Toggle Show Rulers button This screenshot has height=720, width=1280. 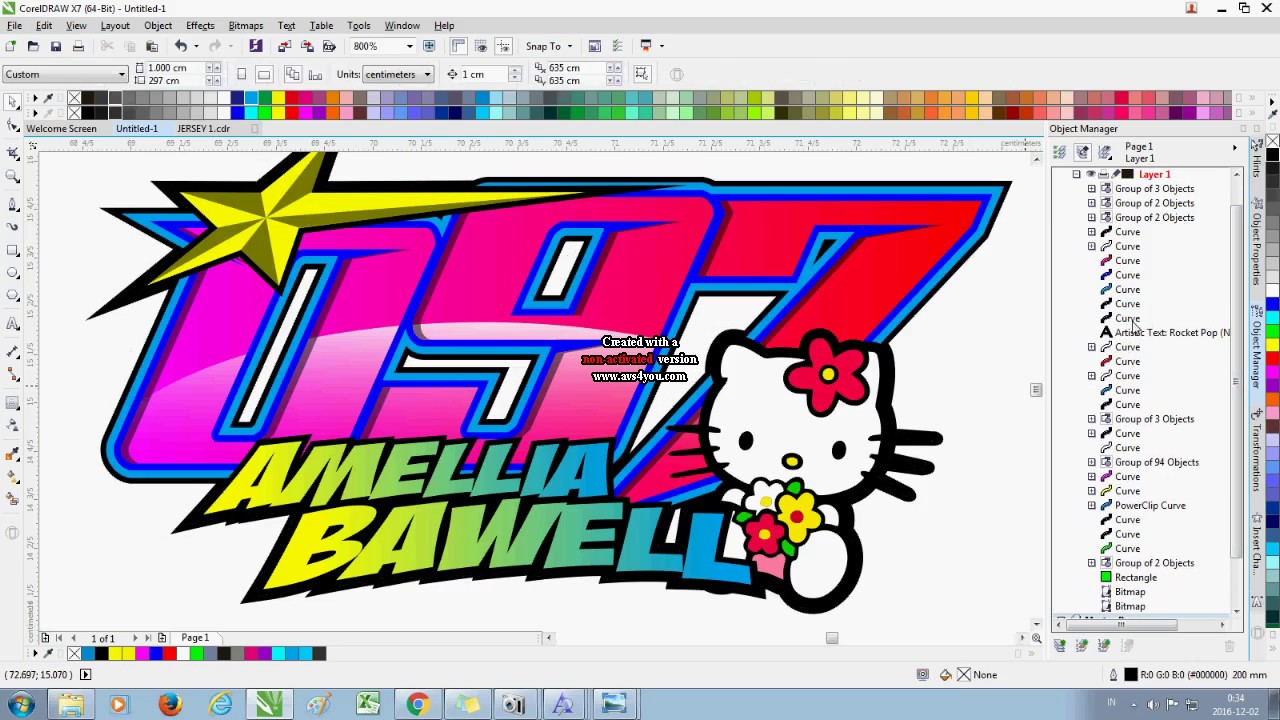click(x=459, y=46)
